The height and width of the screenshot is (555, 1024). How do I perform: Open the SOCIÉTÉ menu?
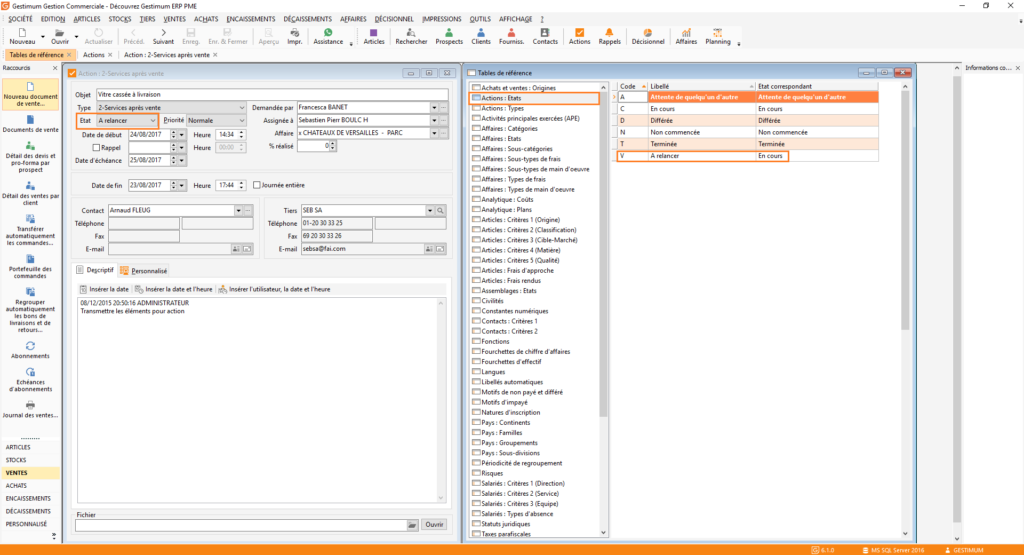tap(20, 19)
